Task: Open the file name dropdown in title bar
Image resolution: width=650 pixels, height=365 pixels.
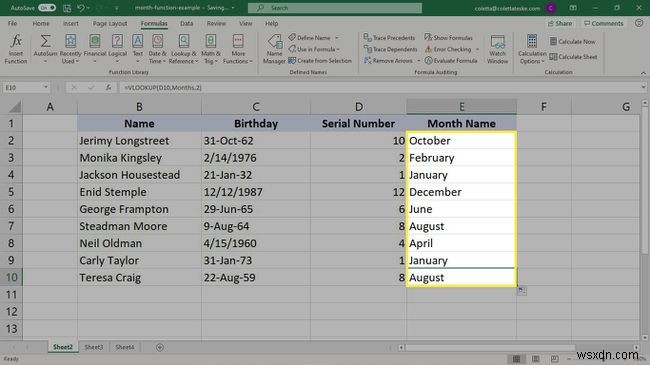Action: click(233, 8)
